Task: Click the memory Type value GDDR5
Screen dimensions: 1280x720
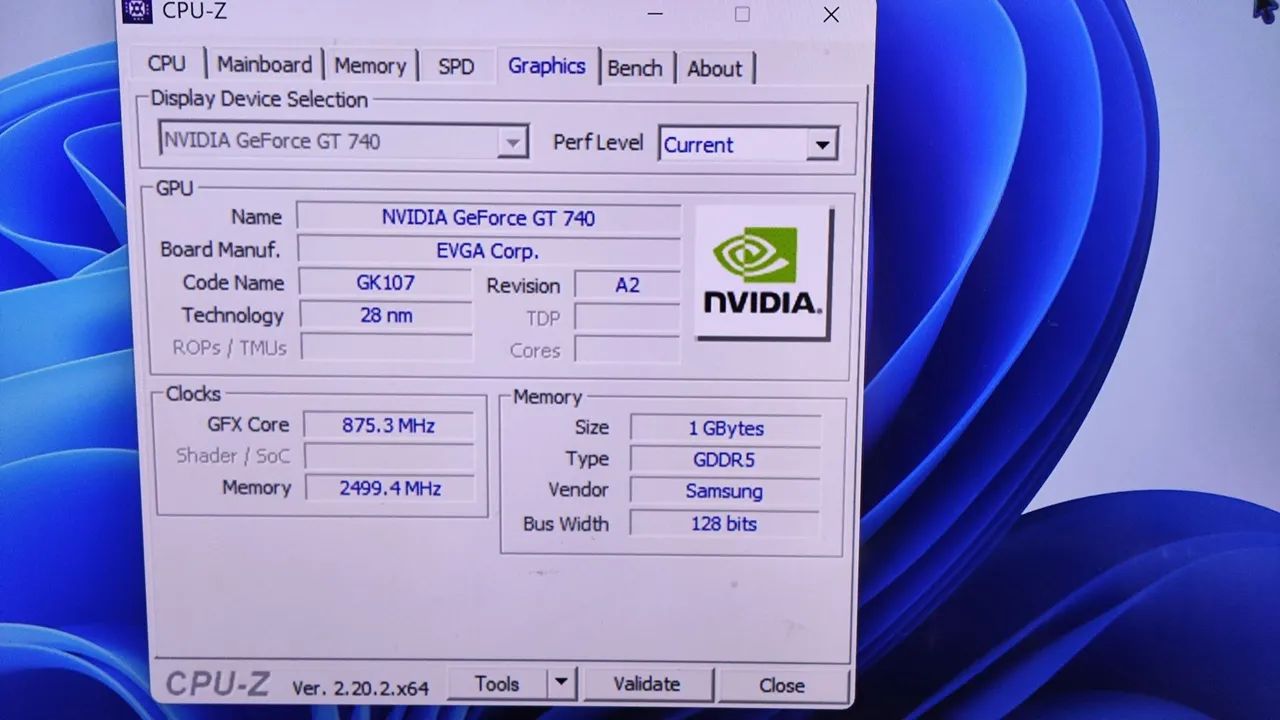Action: (x=724, y=460)
